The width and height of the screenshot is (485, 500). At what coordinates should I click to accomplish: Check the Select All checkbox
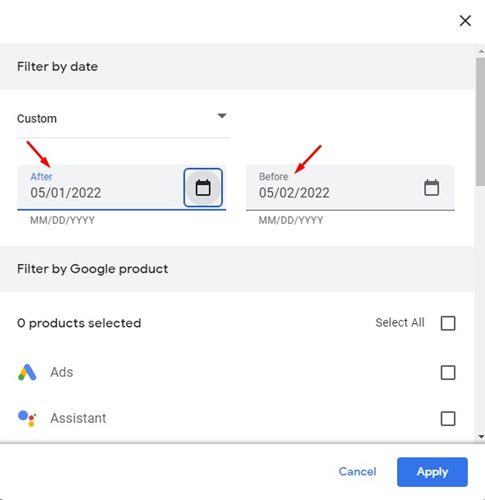(448, 323)
